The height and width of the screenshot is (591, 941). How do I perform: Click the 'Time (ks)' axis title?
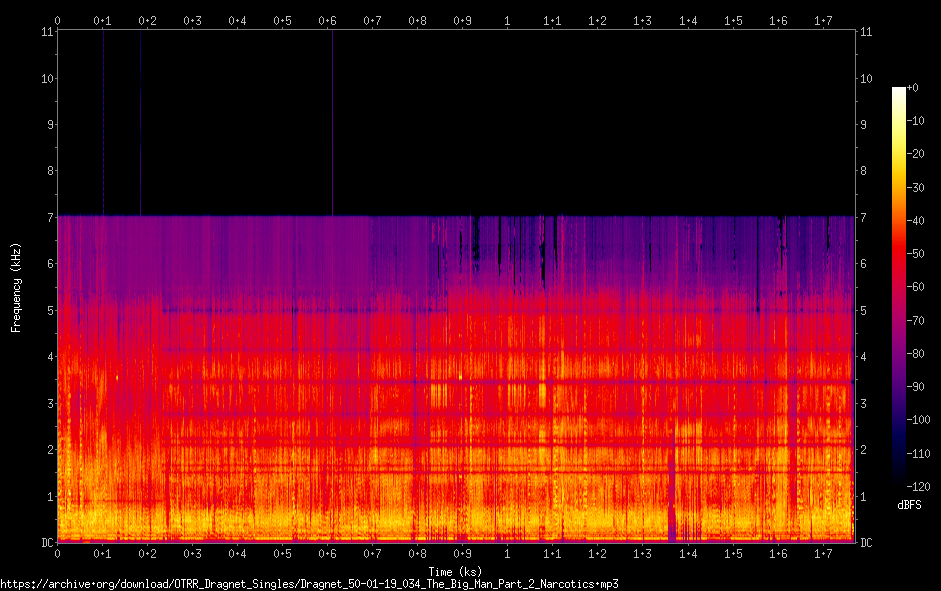(455, 571)
